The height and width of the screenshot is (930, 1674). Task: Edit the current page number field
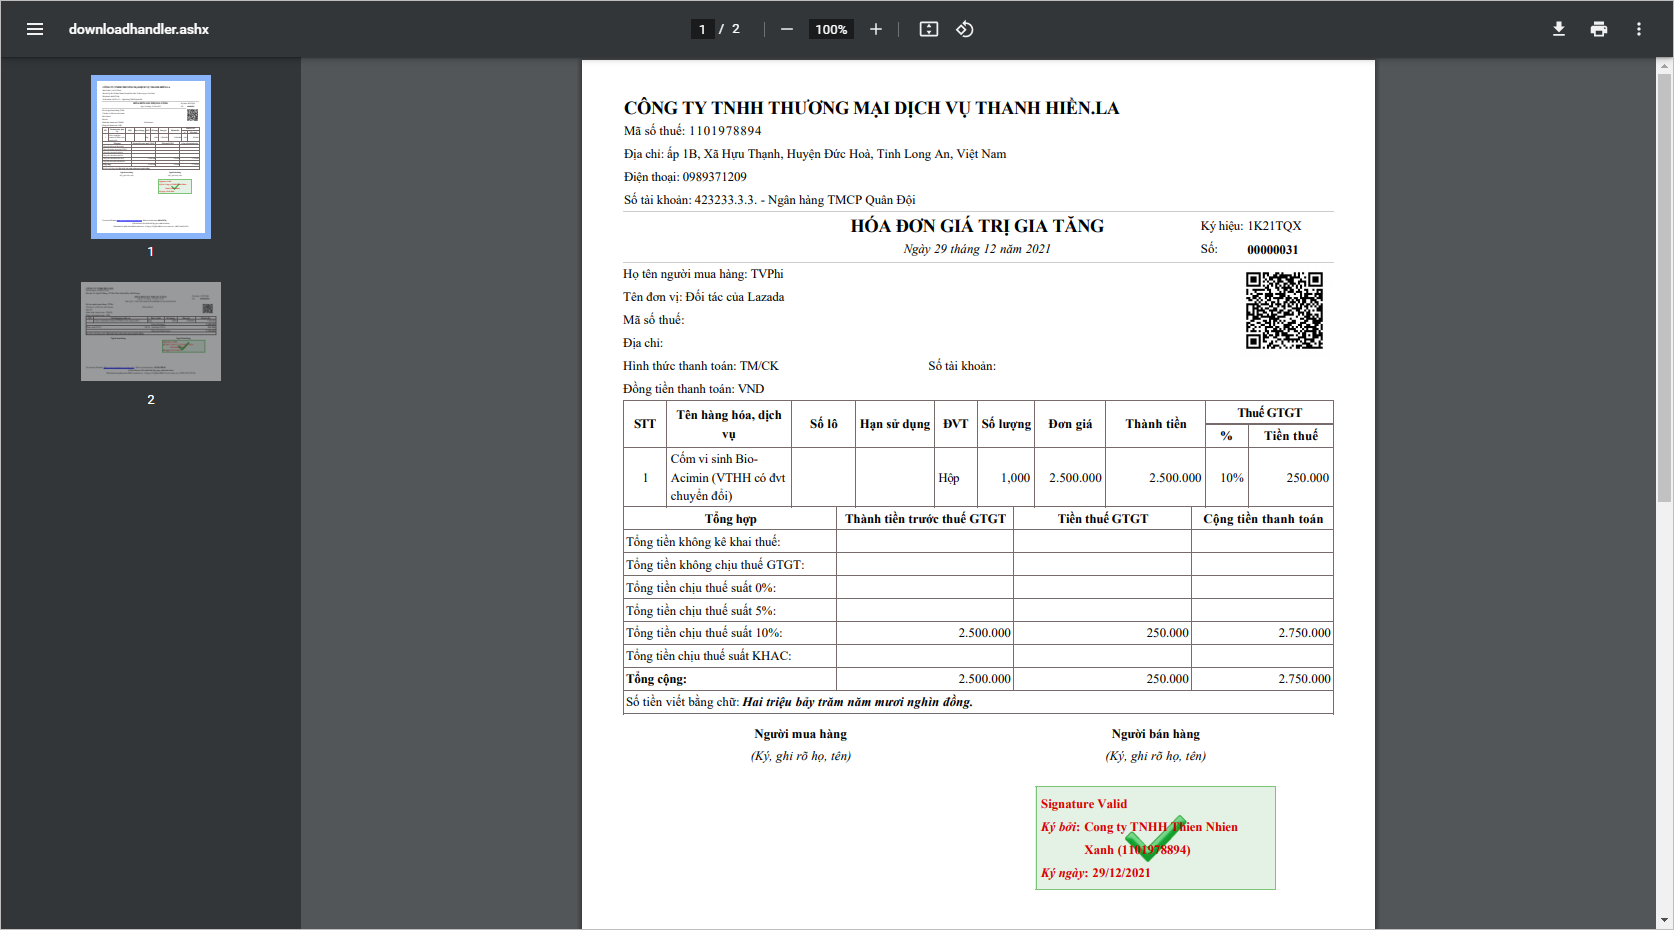coord(703,29)
